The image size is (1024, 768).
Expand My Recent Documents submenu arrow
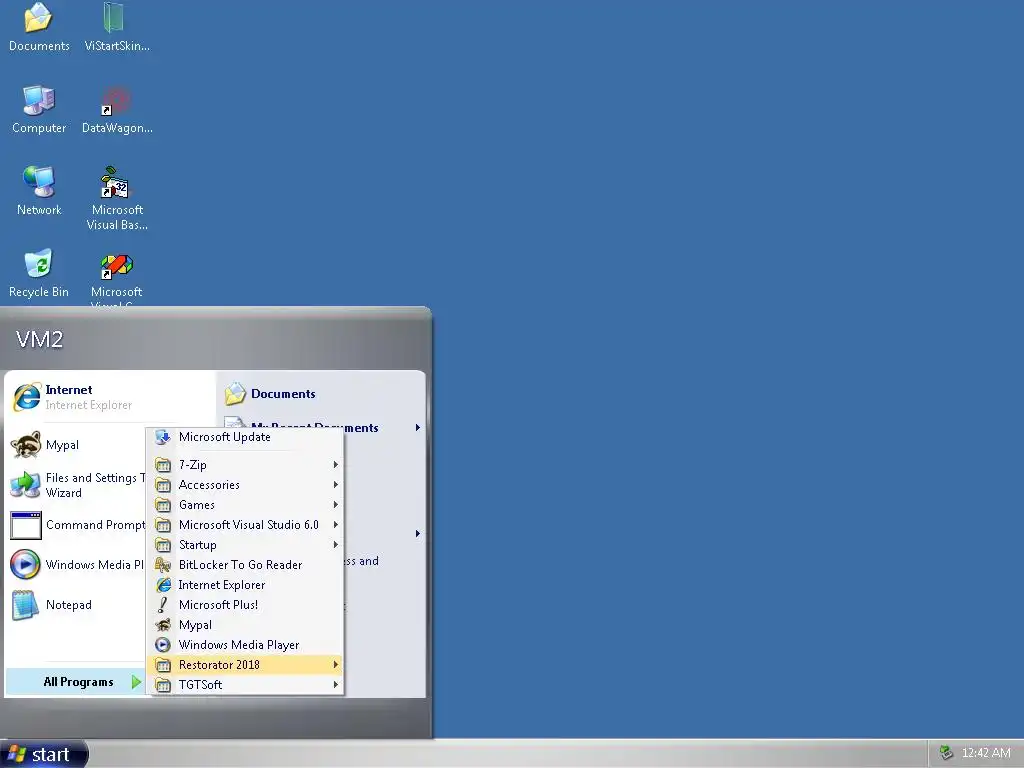pos(417,428)
